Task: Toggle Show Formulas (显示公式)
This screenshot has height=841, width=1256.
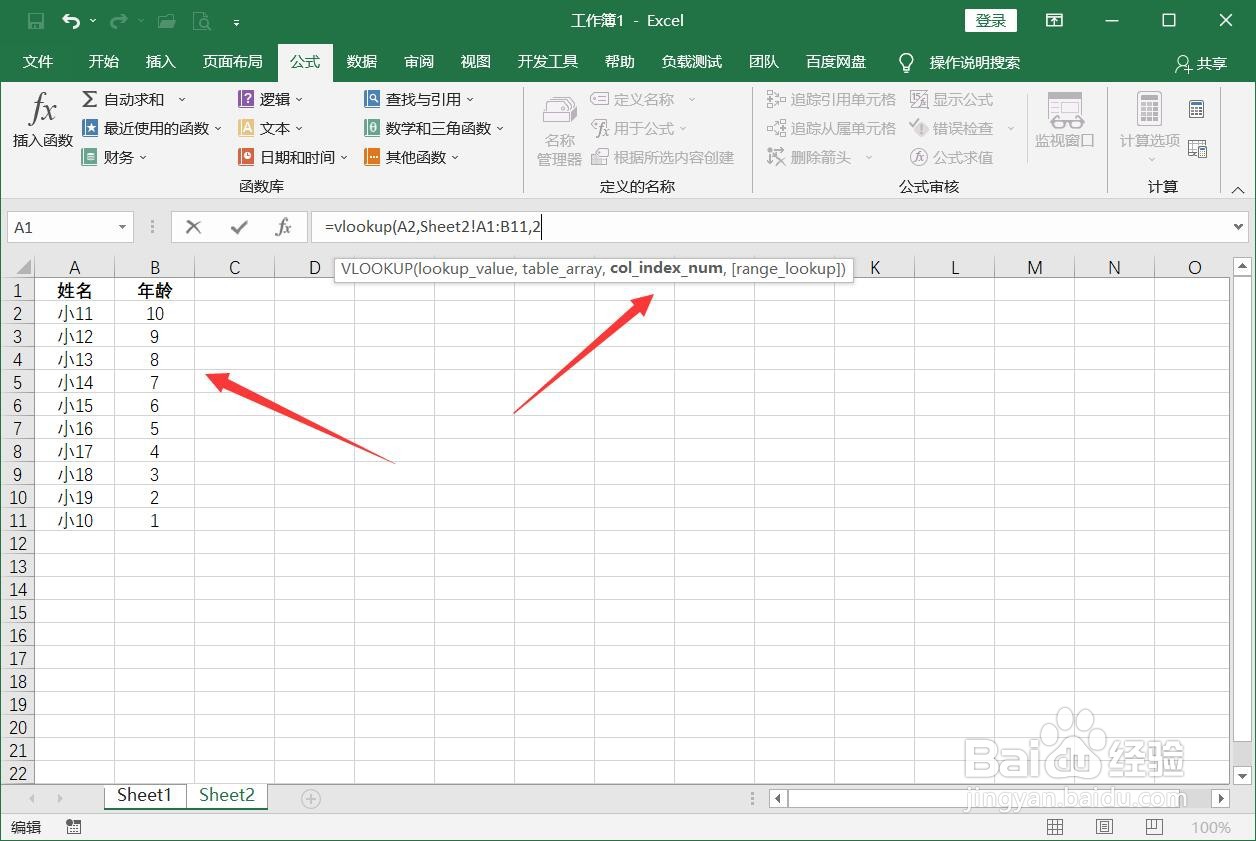Action: 954,98
